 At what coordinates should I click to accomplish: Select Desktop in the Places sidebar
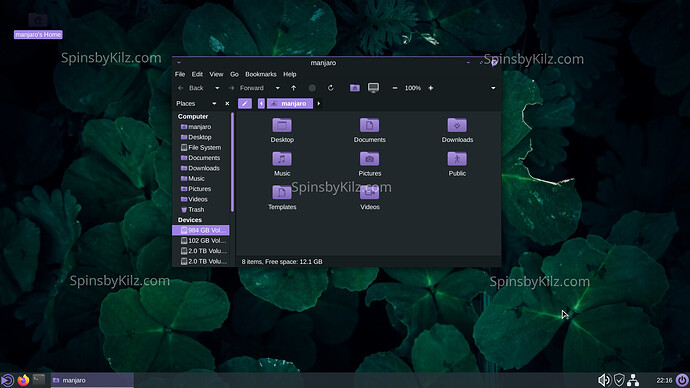(201, 137)
